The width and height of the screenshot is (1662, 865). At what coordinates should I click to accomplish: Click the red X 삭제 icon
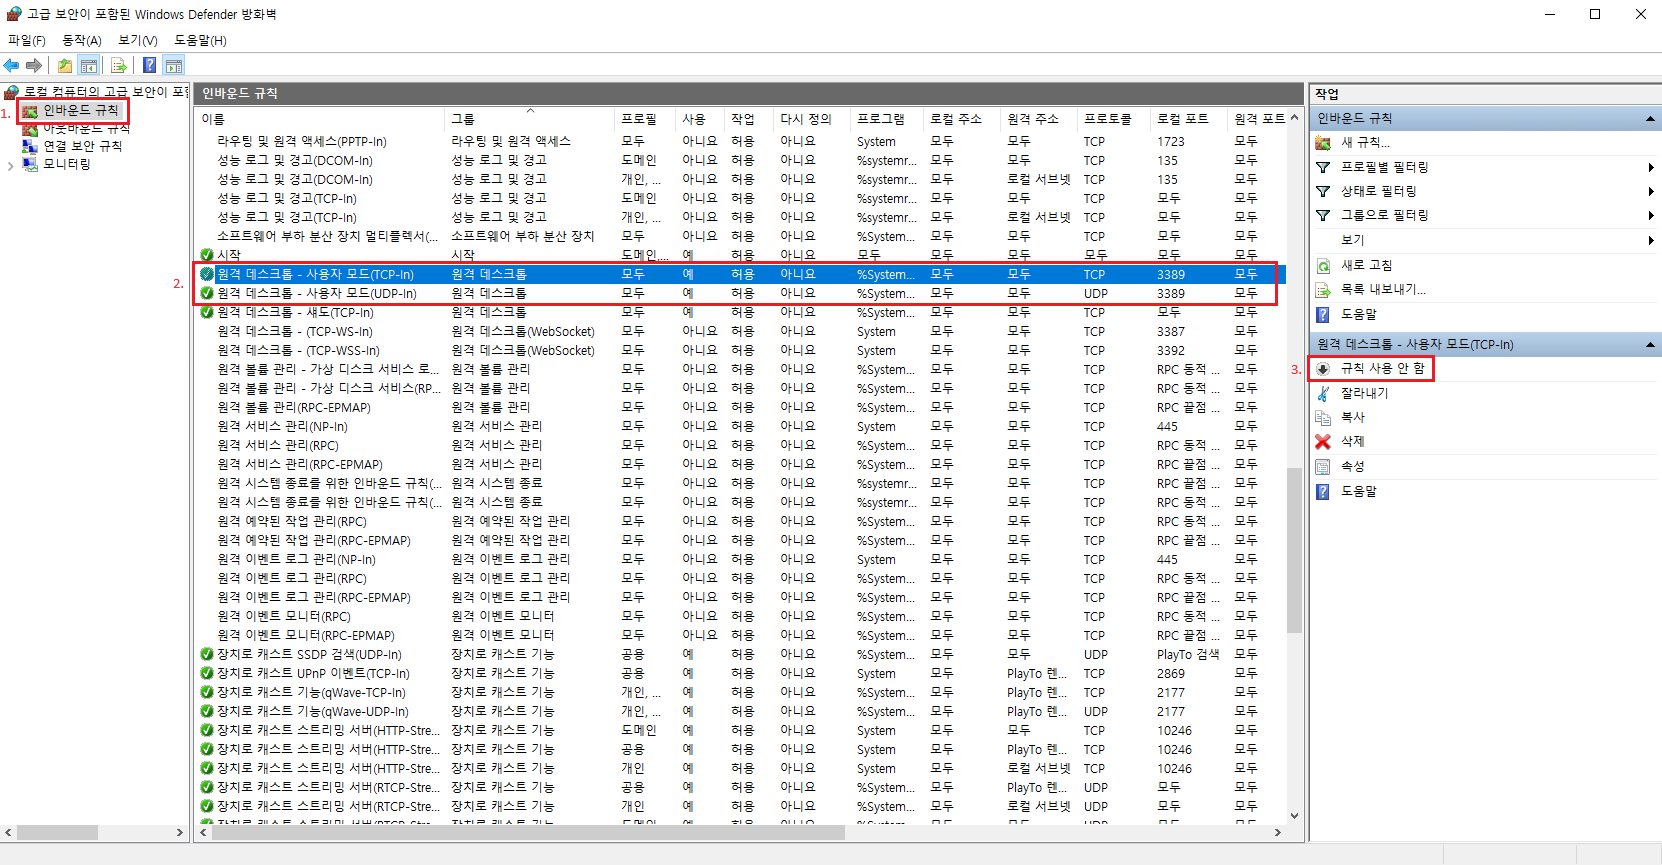1323,441
